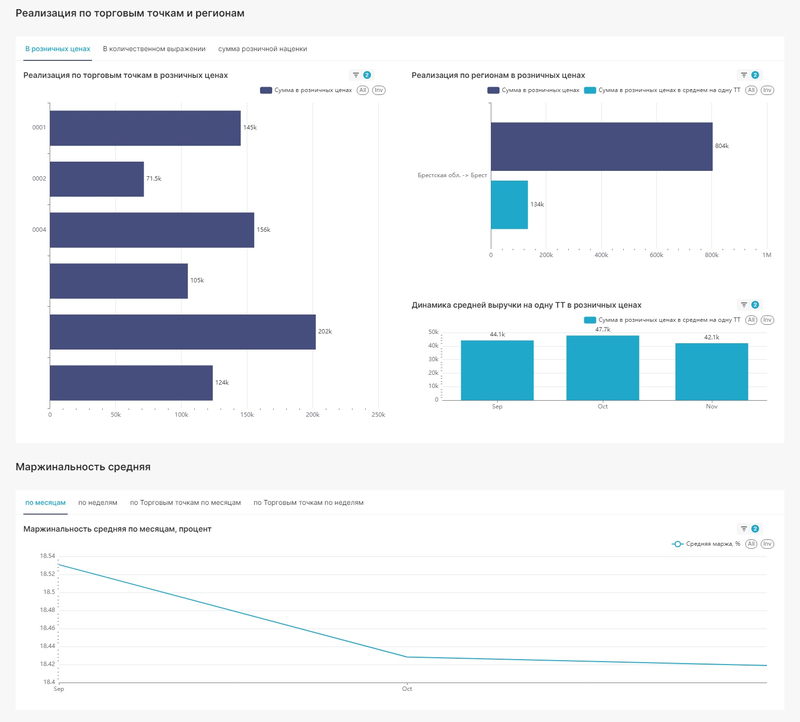
Task: Open 'по Торговым точкам по месяцам' tab
Action: coord(185,502)
